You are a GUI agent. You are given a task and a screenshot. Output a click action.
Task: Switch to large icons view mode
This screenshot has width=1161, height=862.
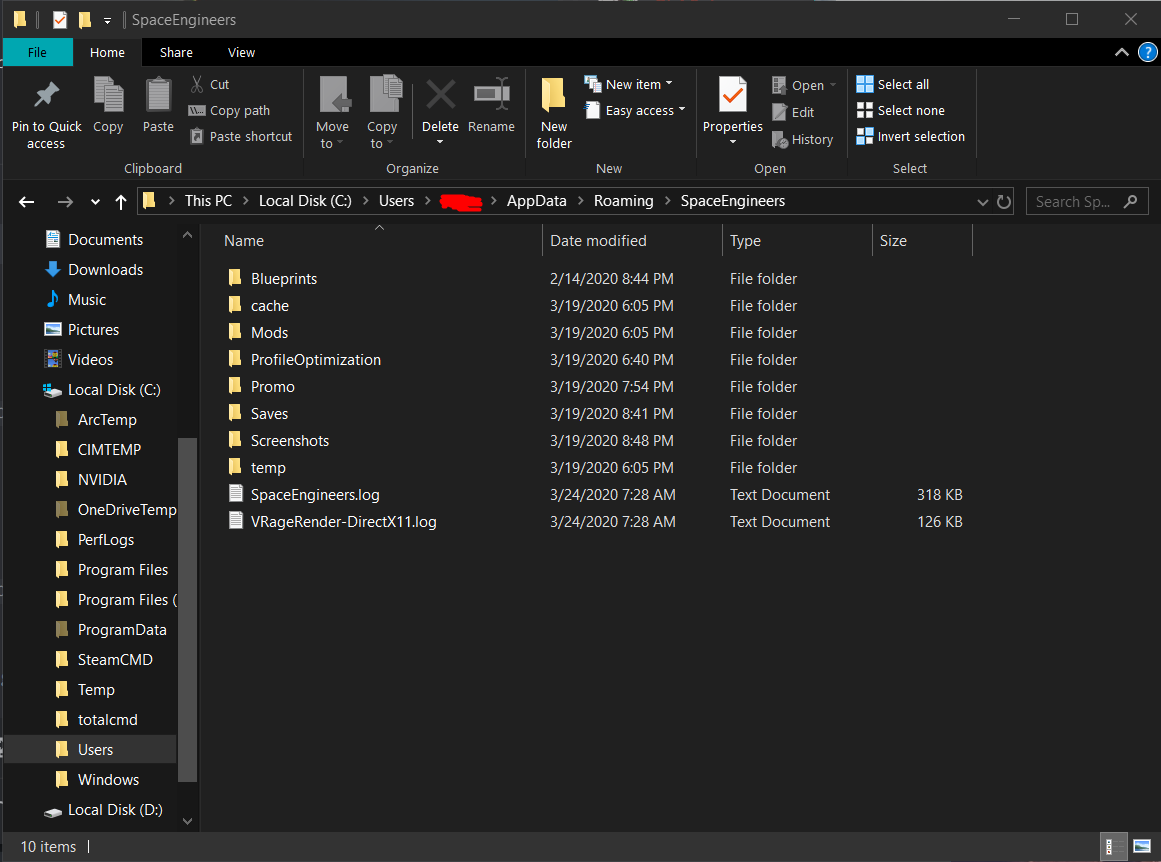tap(1142, 846)
